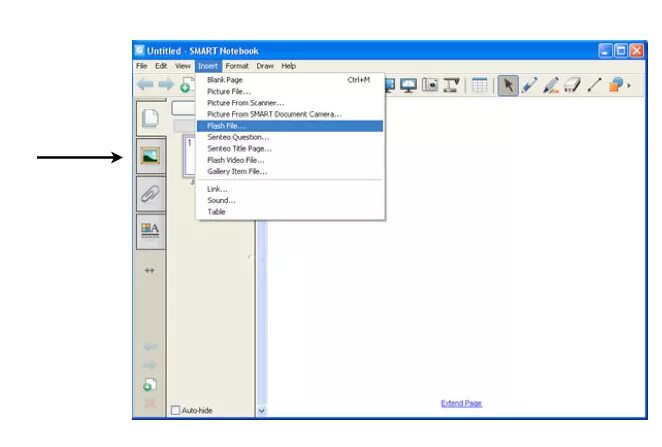
Task: Choose Picture From SMART Document Camera...
Action: (290, 114)
